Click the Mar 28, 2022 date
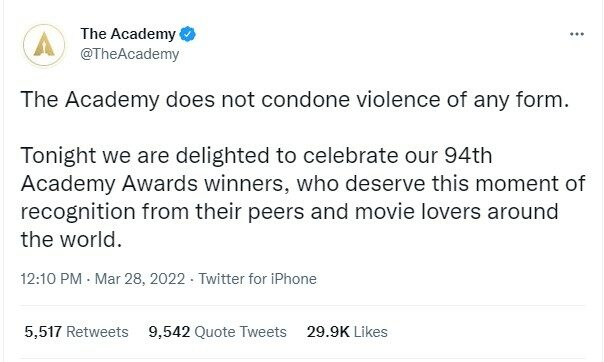Image resolution: width=604 pixels, height=362 pixels. [140, 279]
